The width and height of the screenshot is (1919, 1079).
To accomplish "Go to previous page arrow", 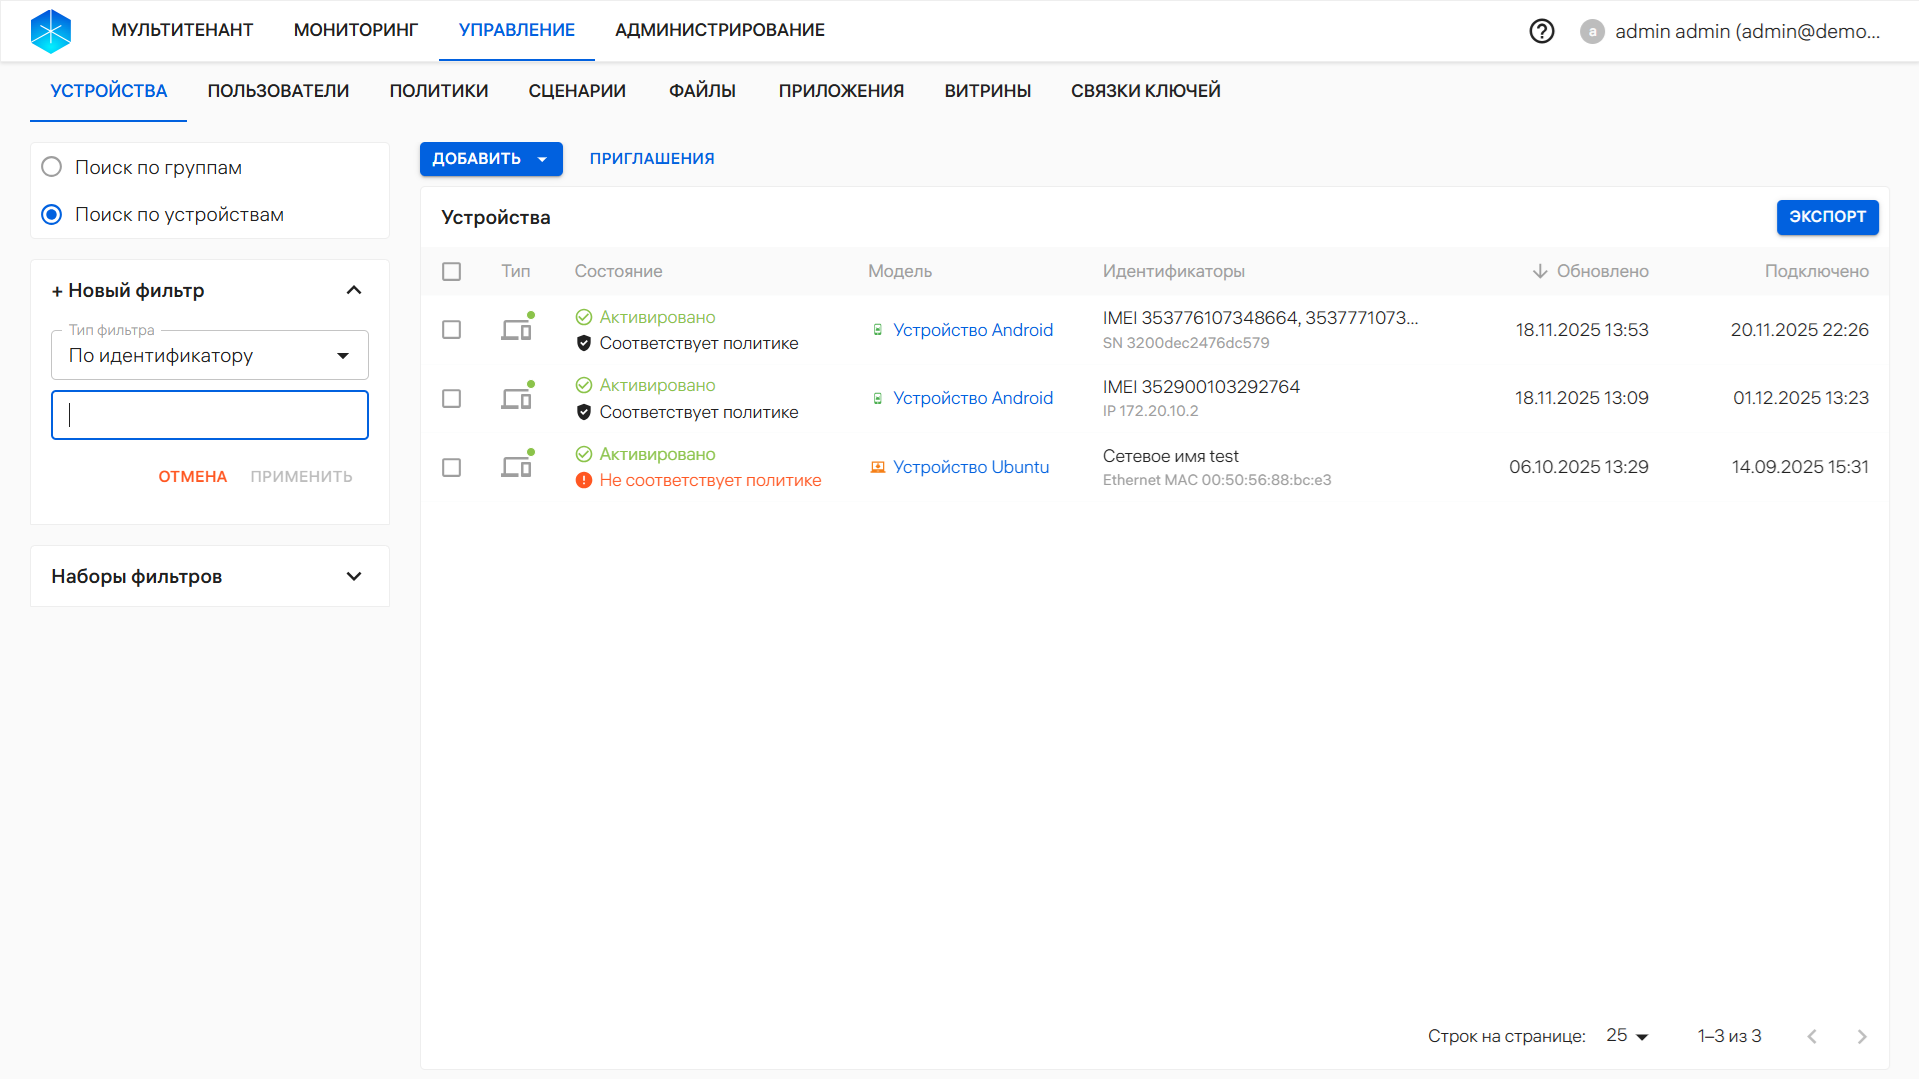I will [1812, 1036].
